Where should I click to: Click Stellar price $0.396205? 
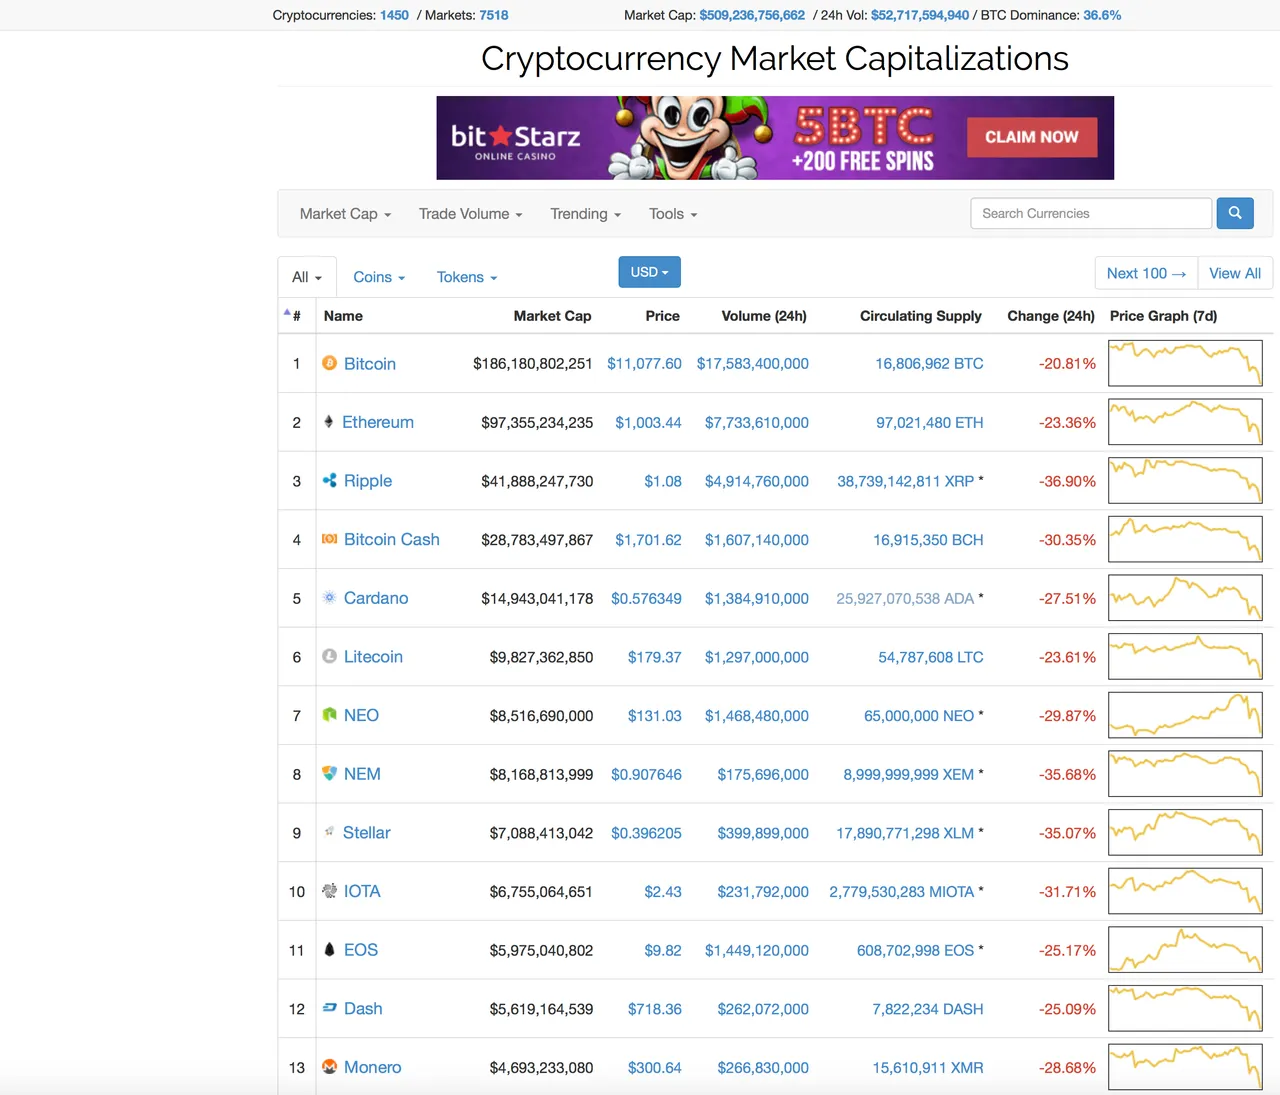646,833
